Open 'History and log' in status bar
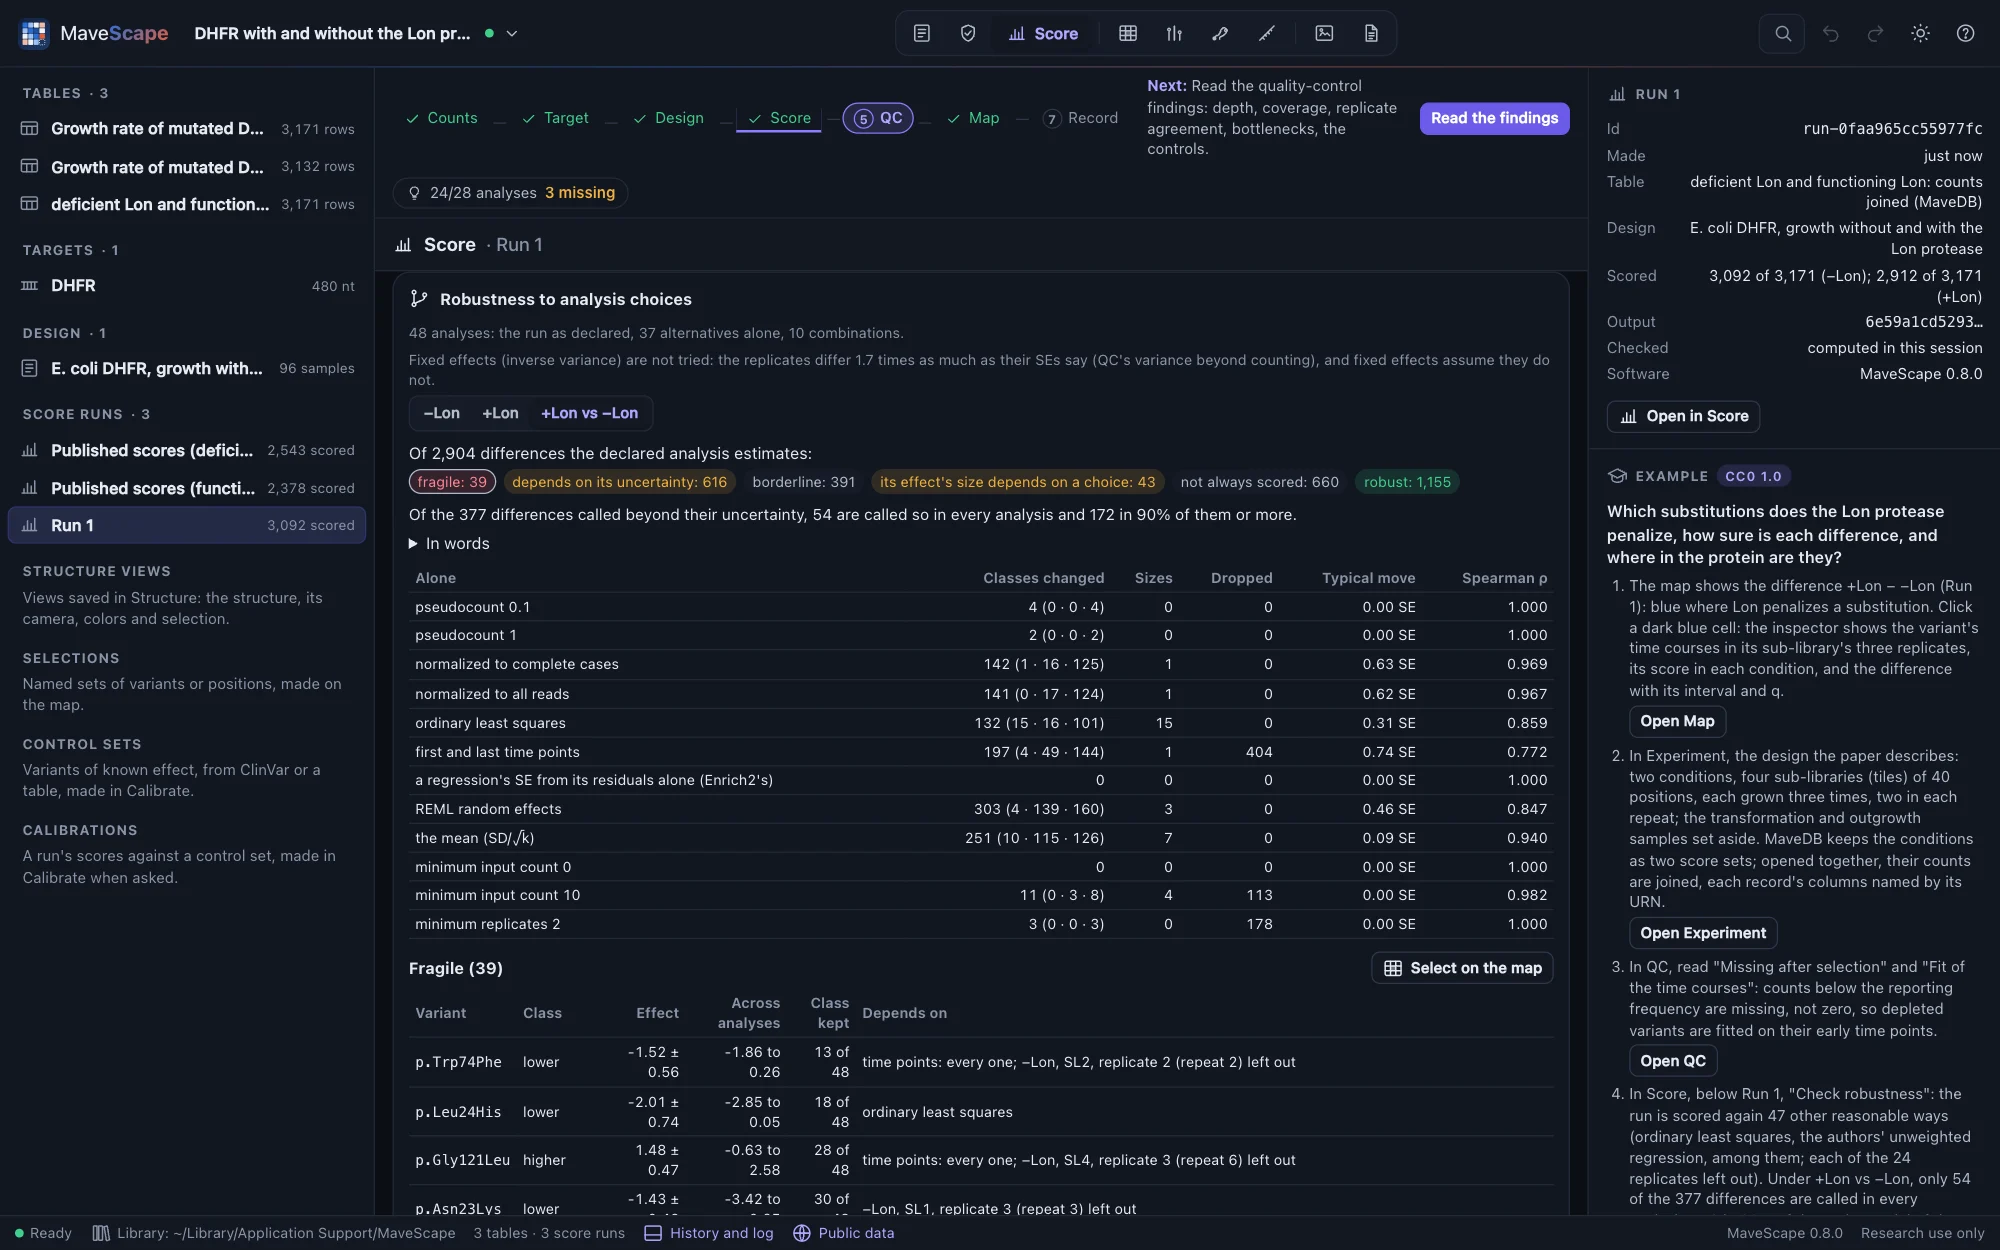 point(709,1233)
